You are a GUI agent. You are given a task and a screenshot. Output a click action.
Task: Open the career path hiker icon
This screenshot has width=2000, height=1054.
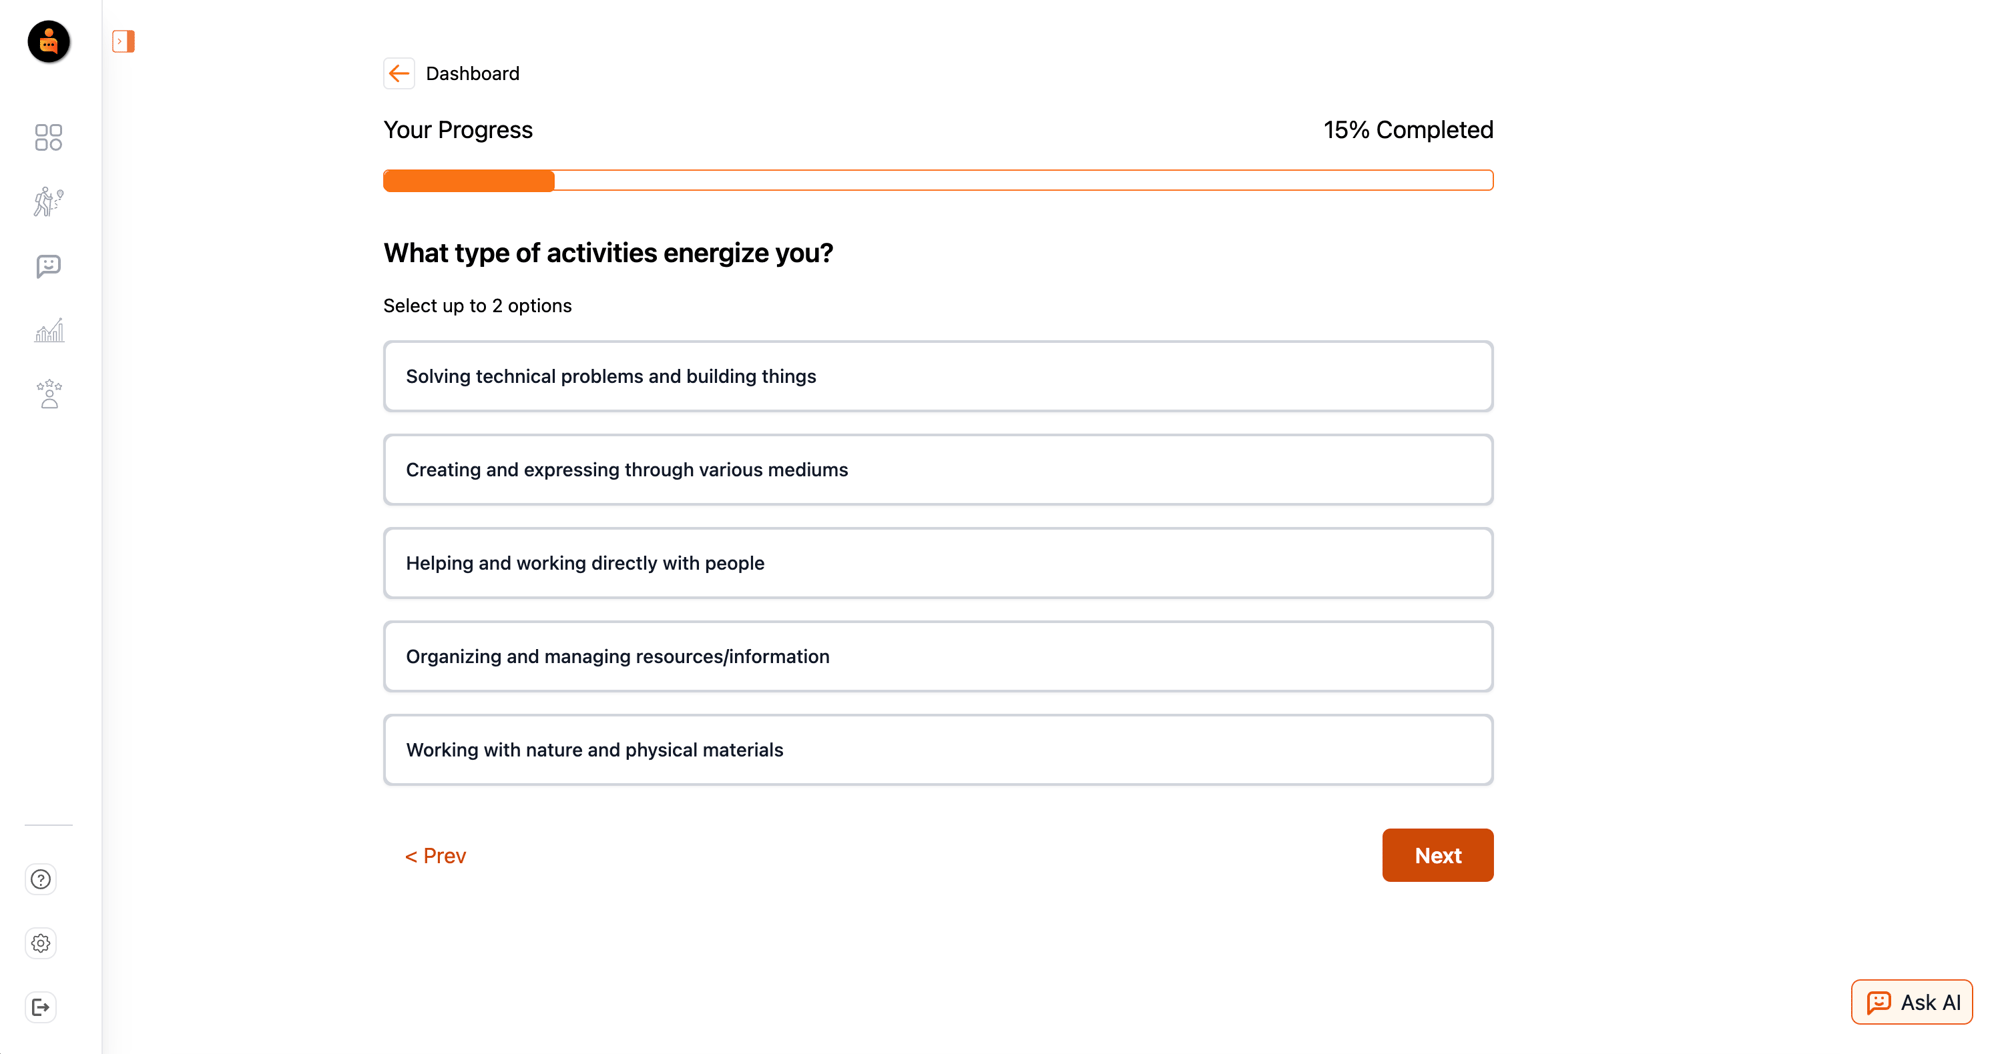pyautogui.click(x=48, y=202)
